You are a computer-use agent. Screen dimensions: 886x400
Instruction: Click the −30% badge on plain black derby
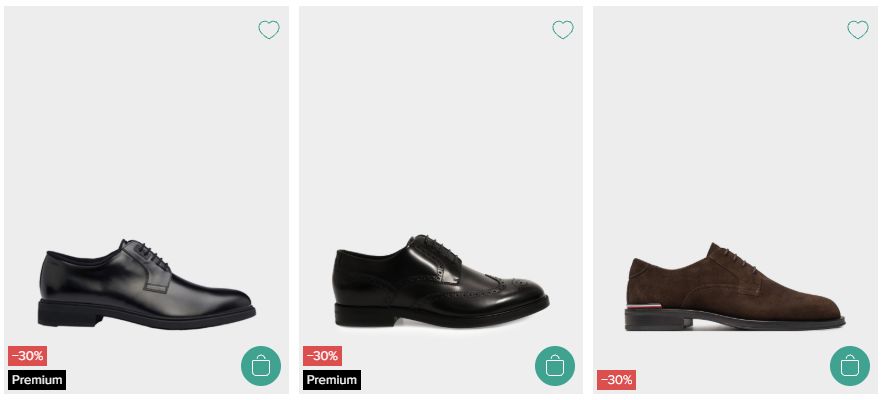point(27,356)
